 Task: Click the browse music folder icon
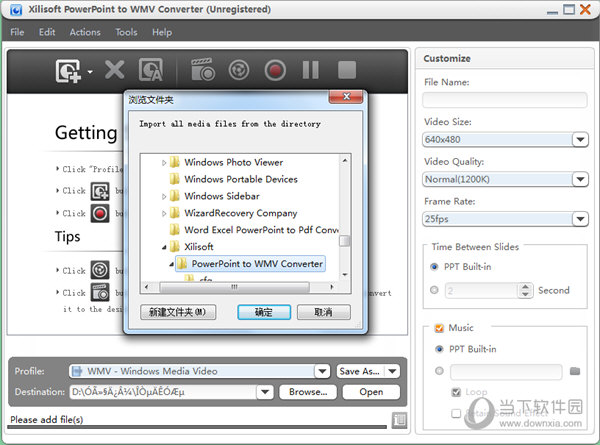click(x=575, y=371)
